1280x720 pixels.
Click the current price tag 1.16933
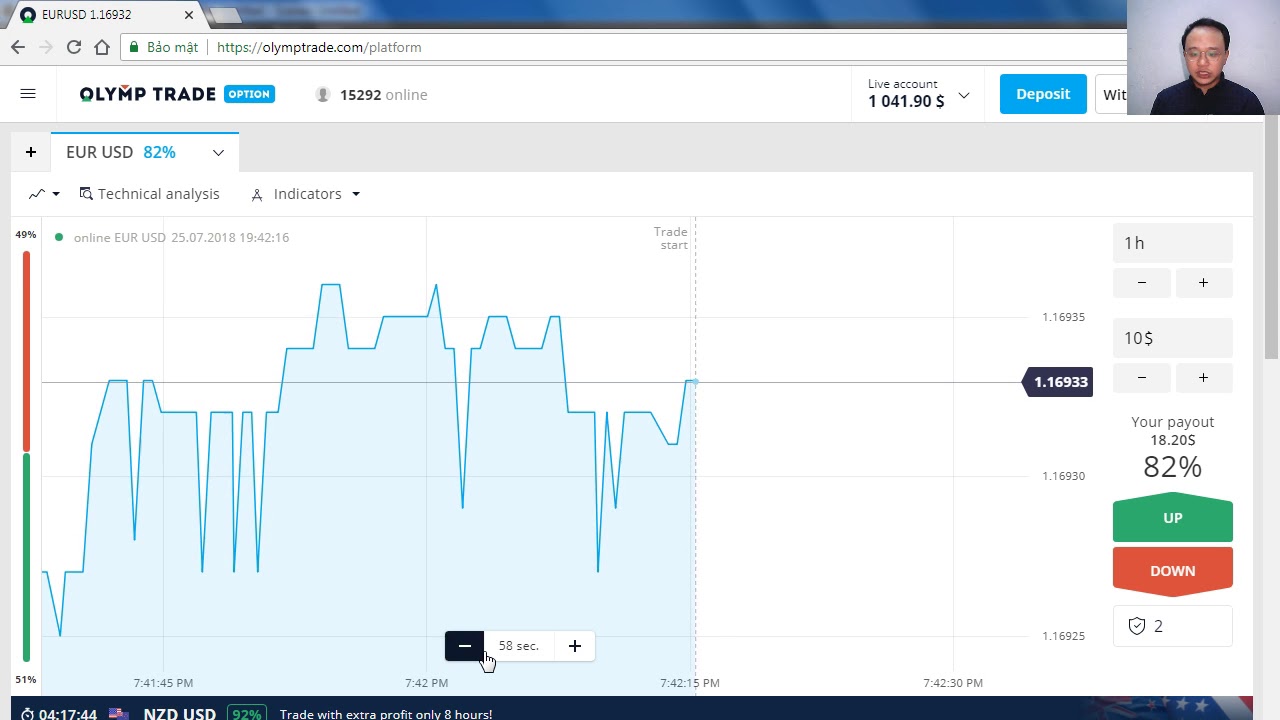[1058, 382]
